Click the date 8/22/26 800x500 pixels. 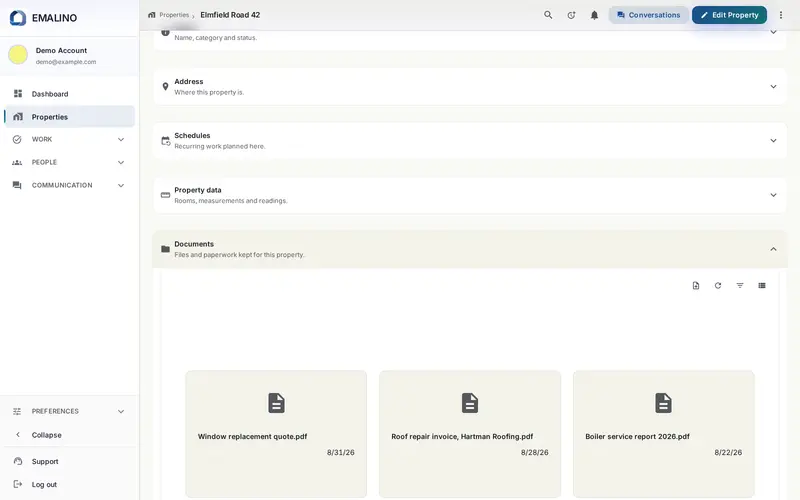click(728, 453)
